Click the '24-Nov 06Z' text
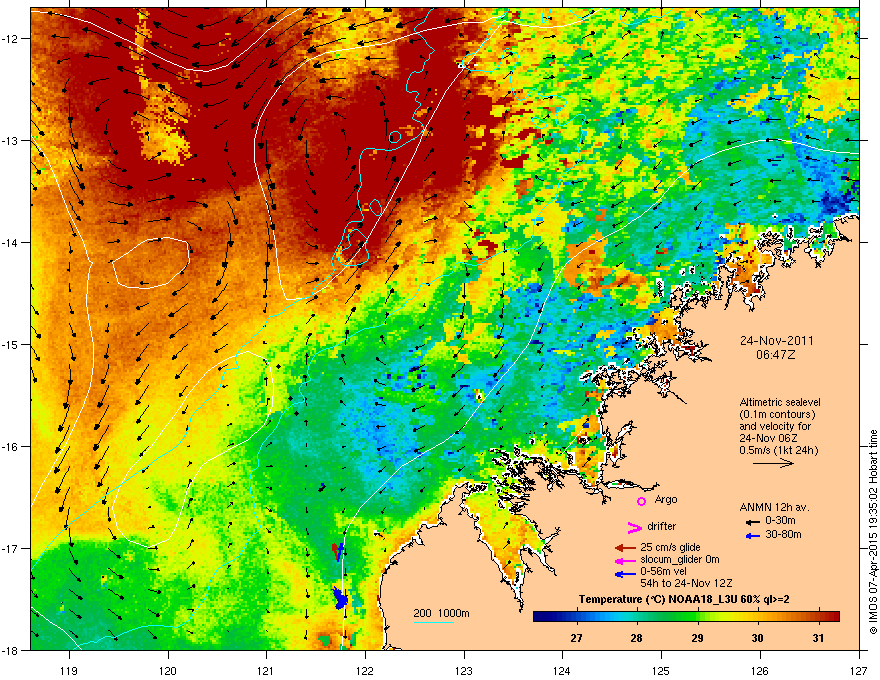The image size is (880, 680). click(x=768, y=438)
